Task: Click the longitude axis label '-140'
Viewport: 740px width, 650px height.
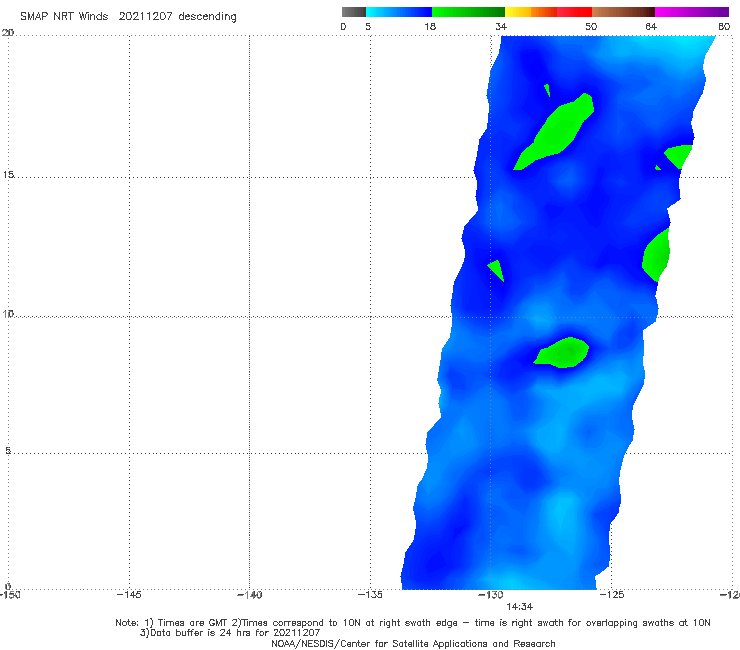Action: point(249,595)
